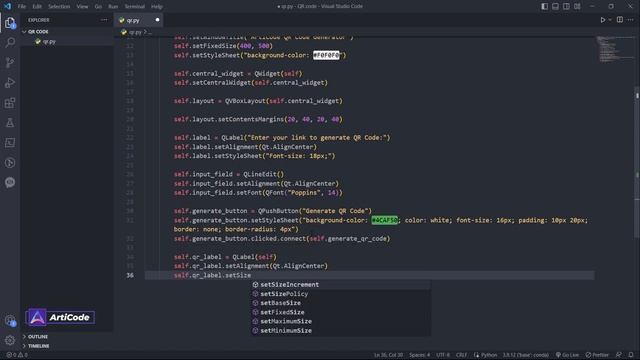The height and width of the screenshot is (360, 640).
Task: Open editor More Actions ellipsis
Action: click(x=631, y=20)
